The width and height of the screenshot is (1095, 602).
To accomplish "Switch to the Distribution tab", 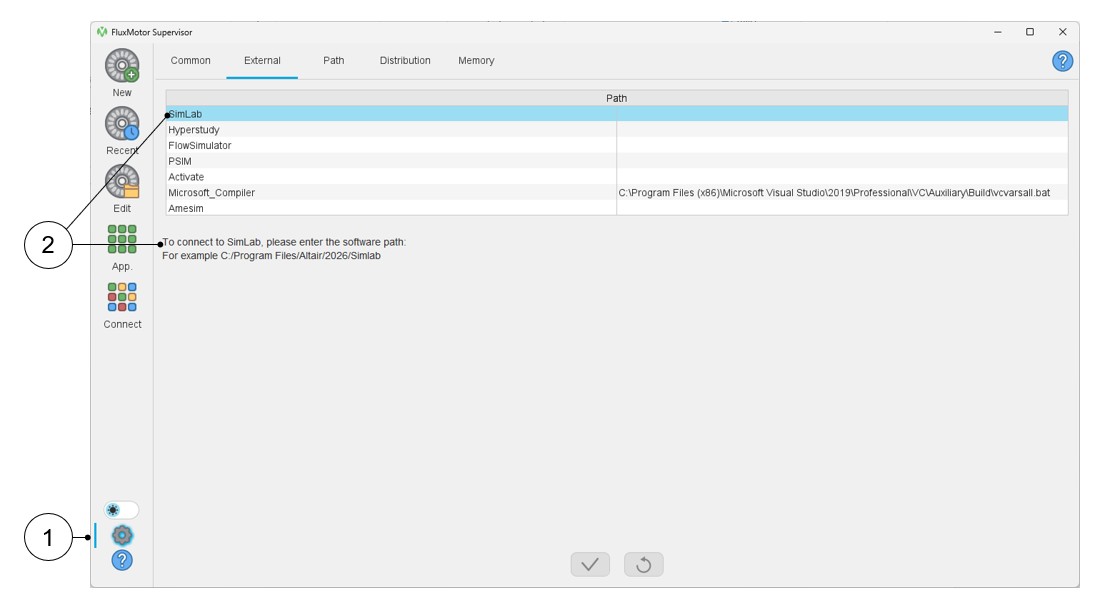I will (405, 61).
